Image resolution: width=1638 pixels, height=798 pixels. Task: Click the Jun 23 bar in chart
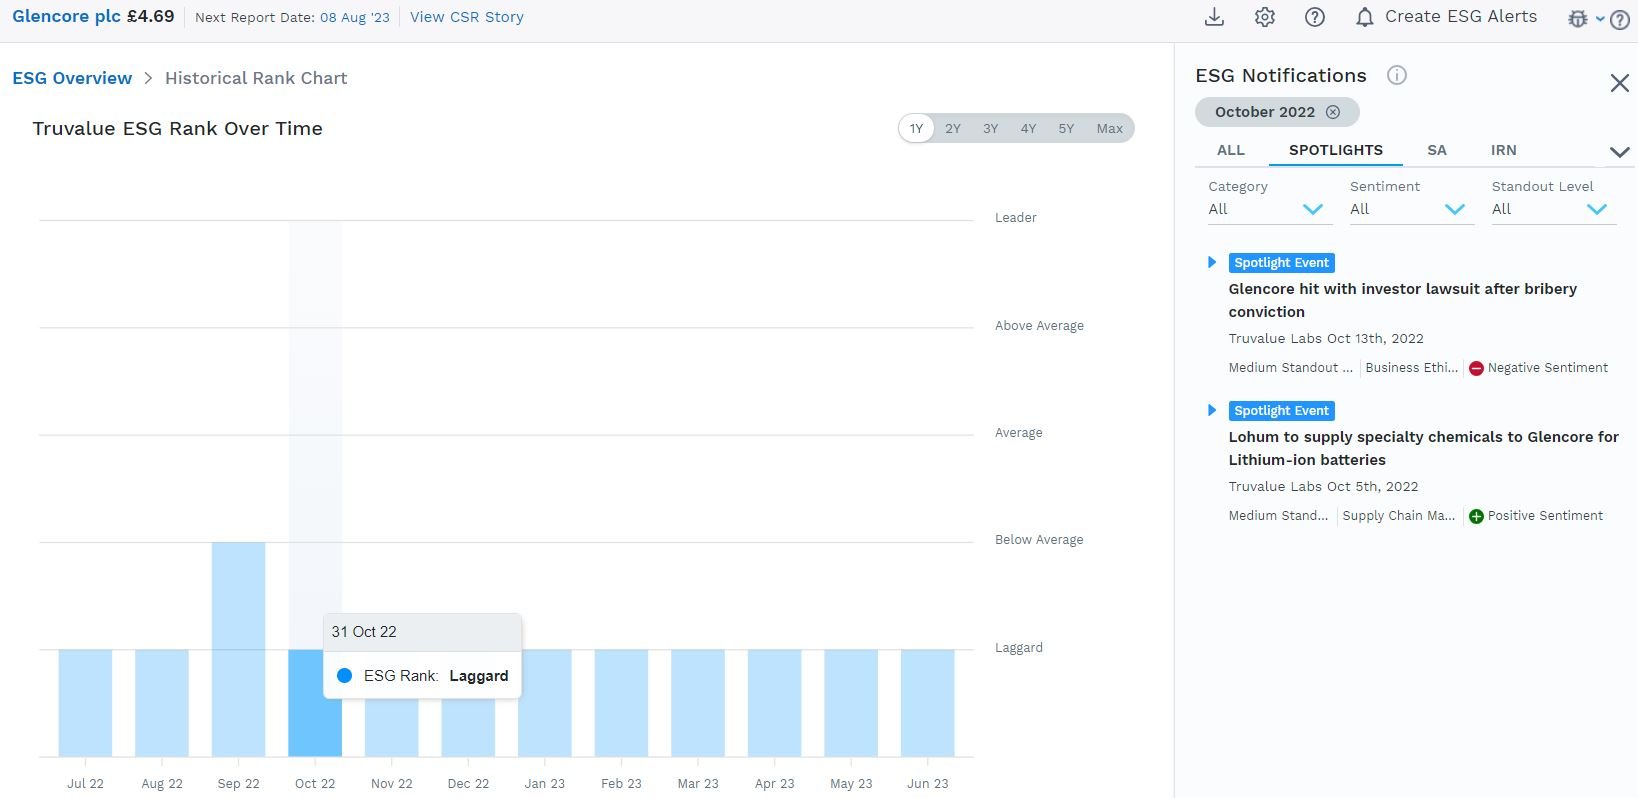(x=928, y=703)
